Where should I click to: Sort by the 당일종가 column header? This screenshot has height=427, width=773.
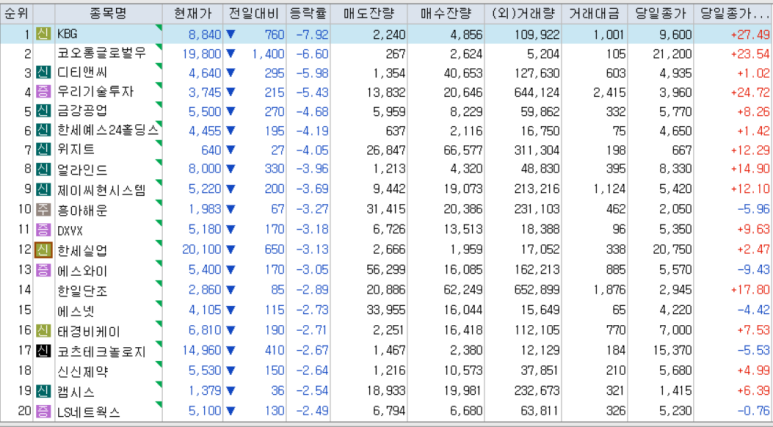pyautogui.click(x=661, y=13)
